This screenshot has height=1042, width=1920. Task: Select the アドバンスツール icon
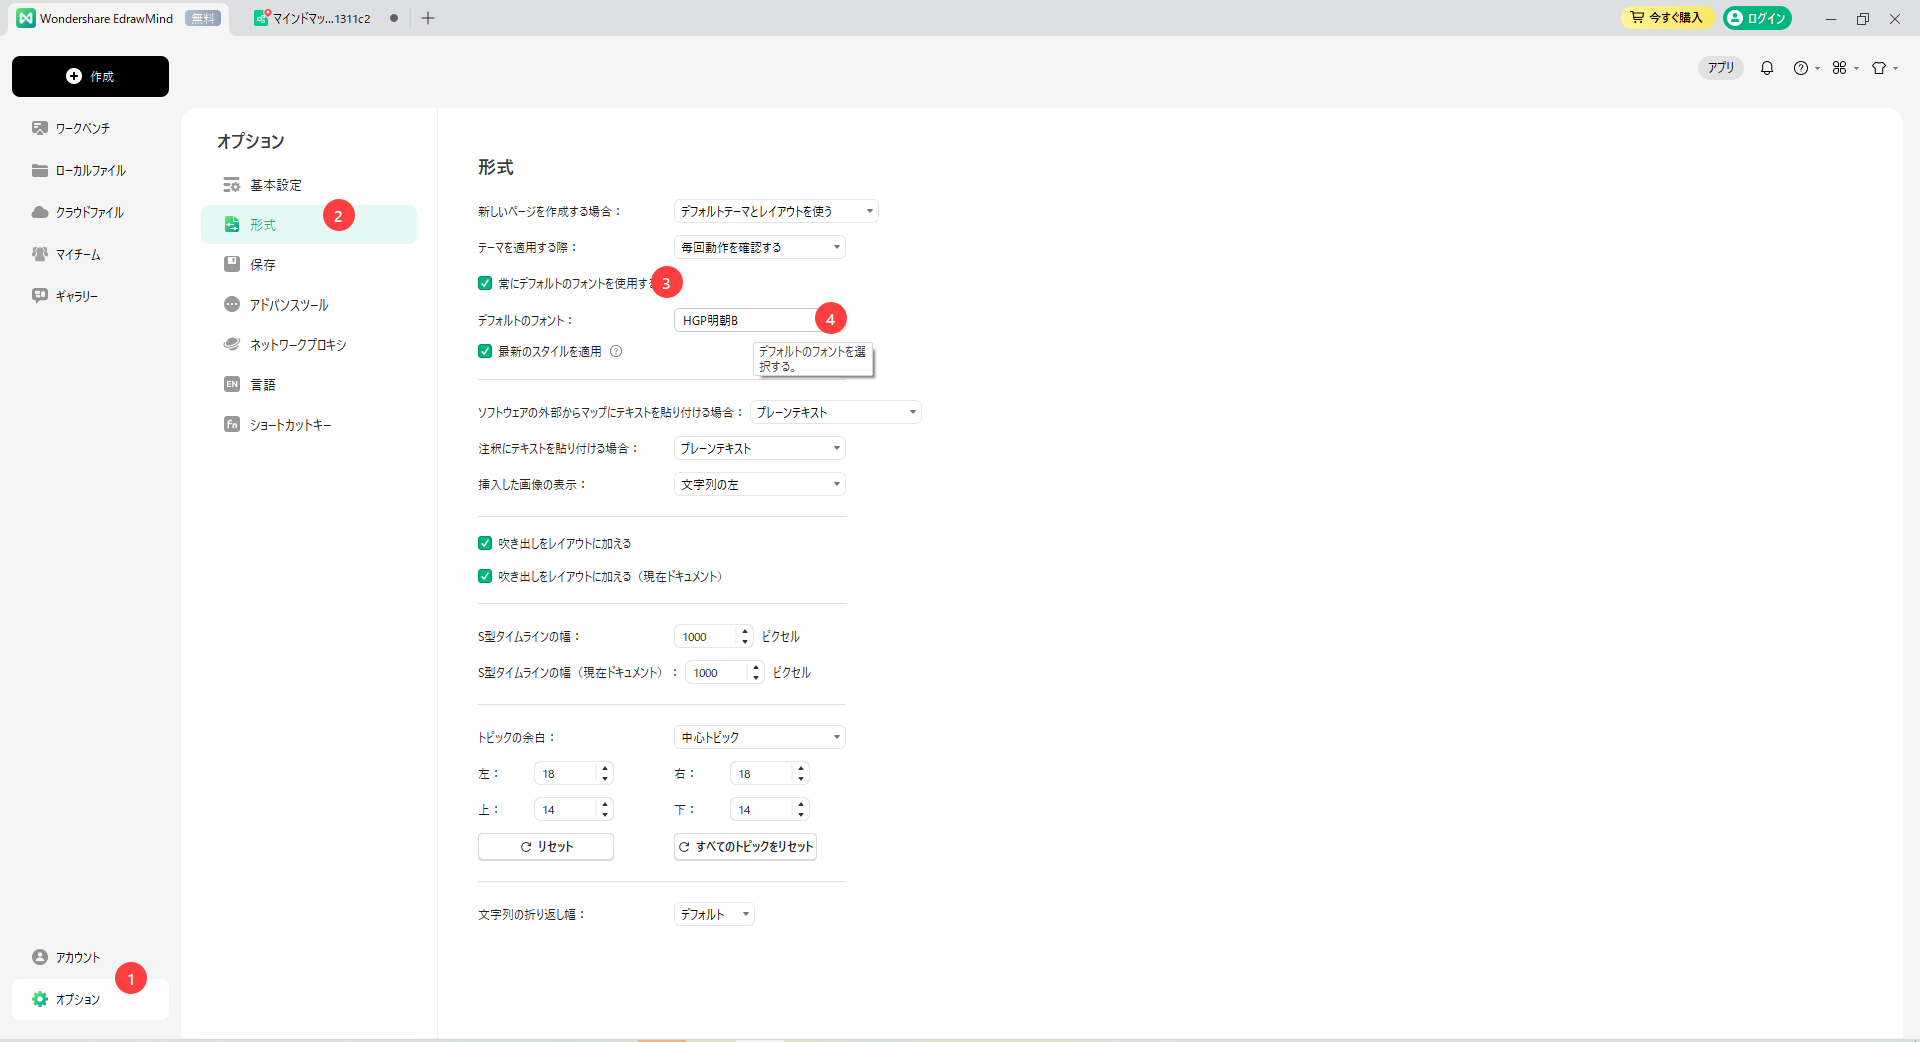click(x=232, y=304)
